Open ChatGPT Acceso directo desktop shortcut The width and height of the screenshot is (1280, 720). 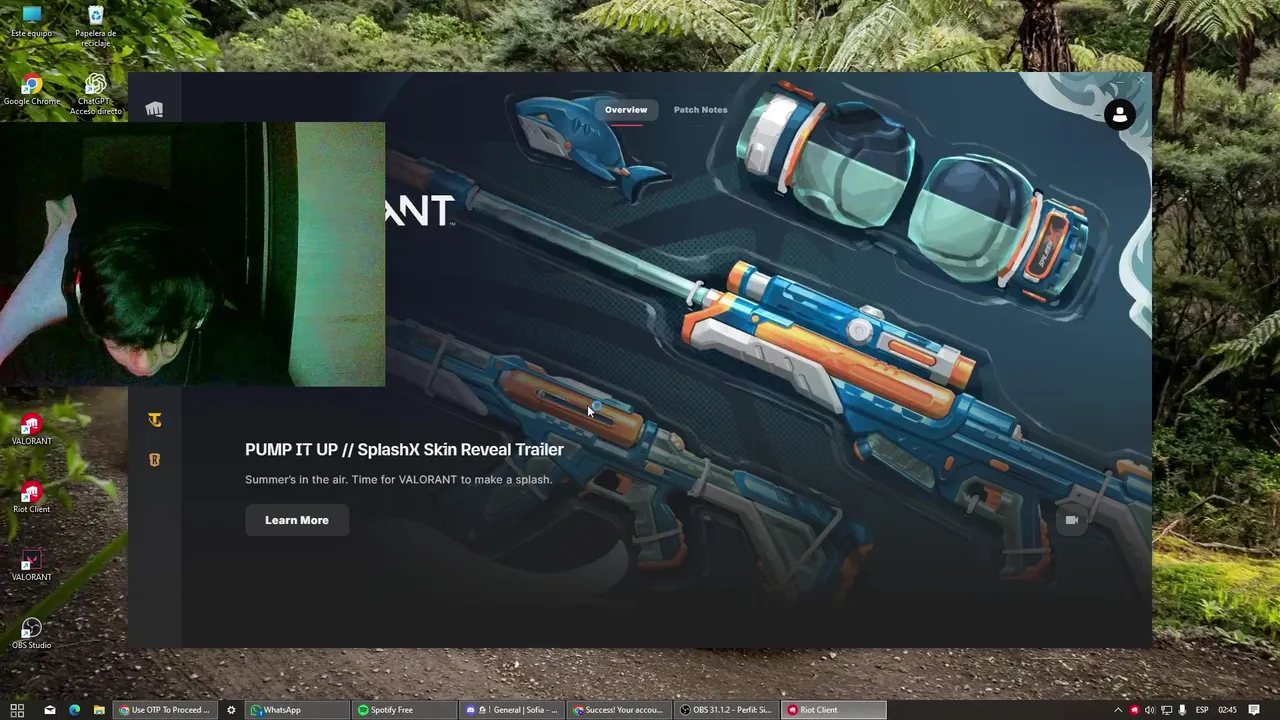tap(96, 95)
